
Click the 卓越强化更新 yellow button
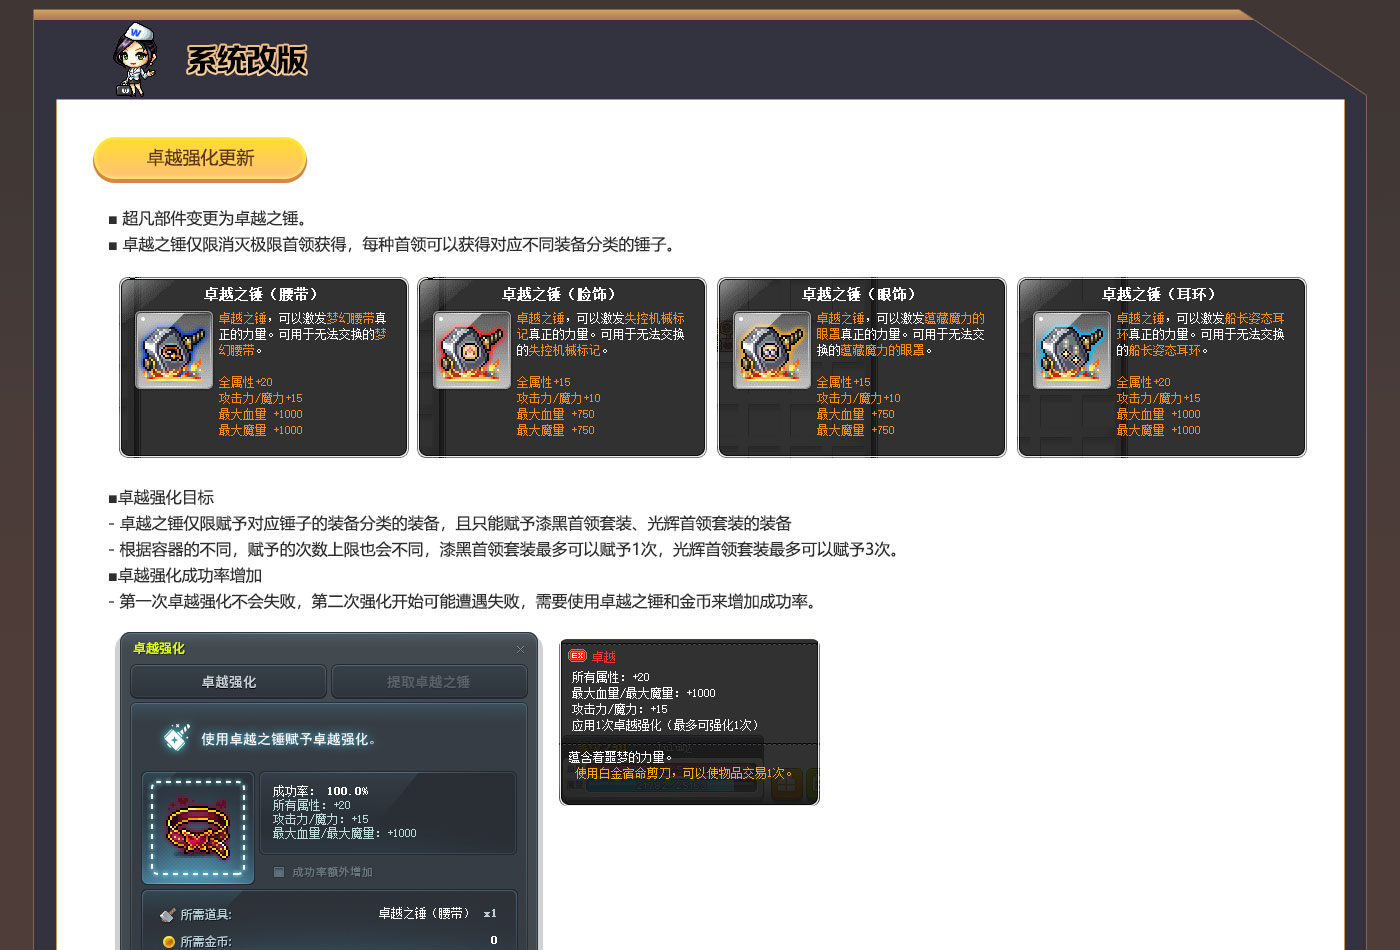(x=200, y=158)
